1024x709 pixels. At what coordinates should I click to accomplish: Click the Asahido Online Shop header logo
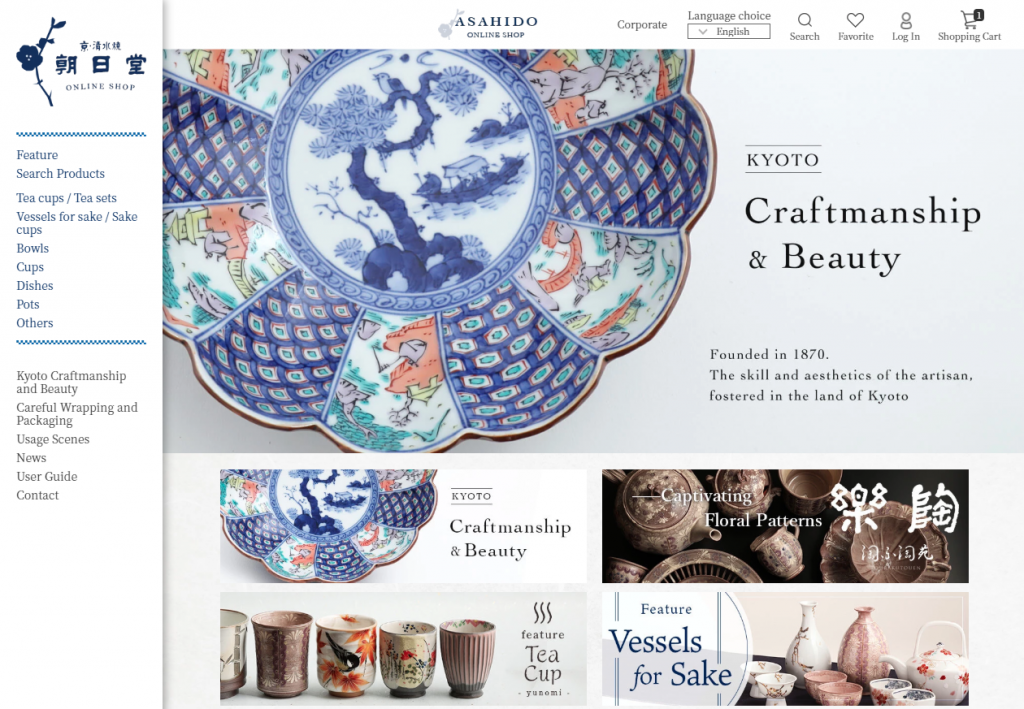(x=488, y=25)
